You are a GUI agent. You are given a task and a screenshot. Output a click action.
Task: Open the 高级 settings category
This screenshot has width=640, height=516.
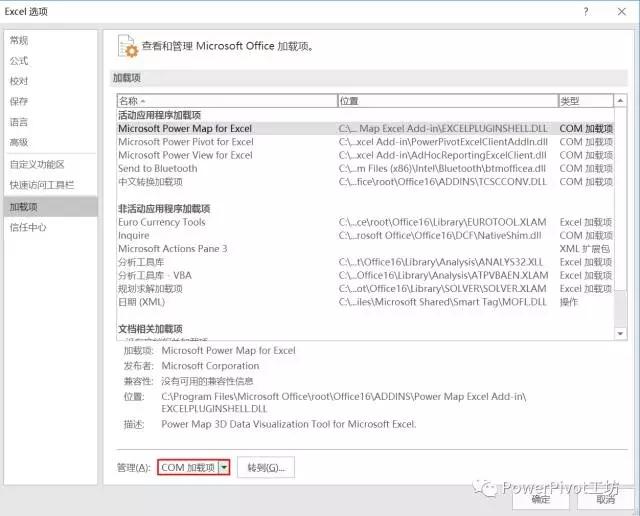coord(19,142)
